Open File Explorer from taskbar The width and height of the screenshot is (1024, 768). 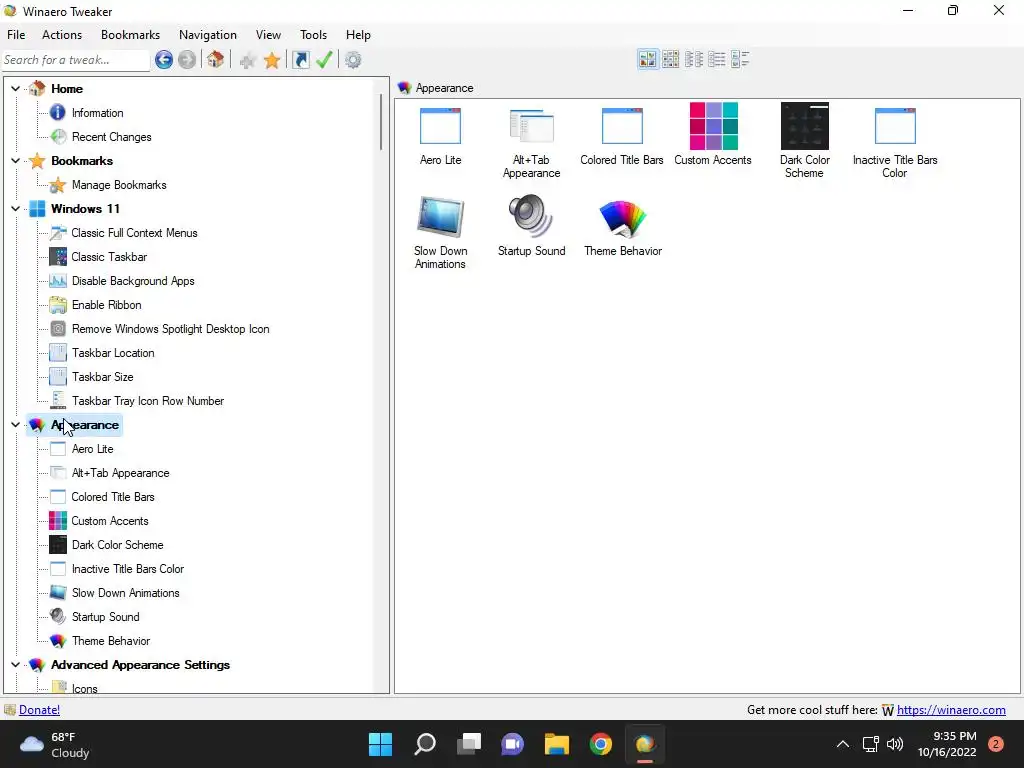(557, 744)
